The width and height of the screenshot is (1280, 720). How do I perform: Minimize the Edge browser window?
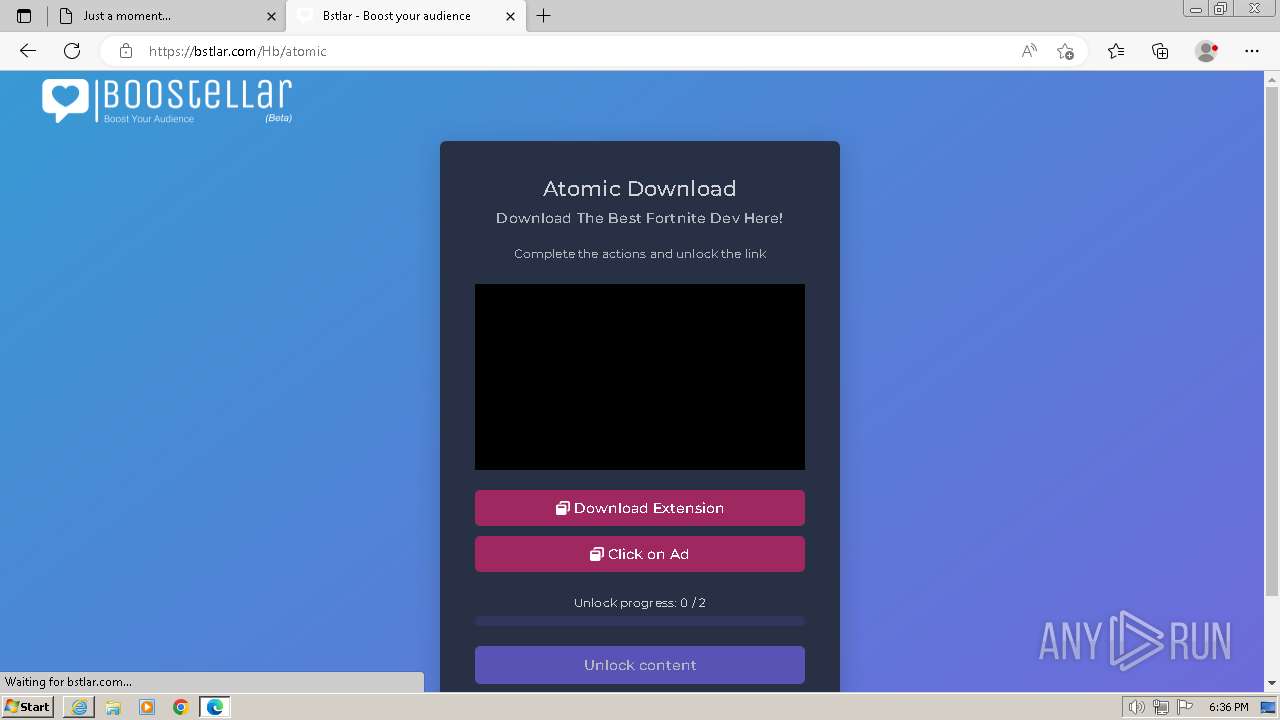coord(1196,9)
